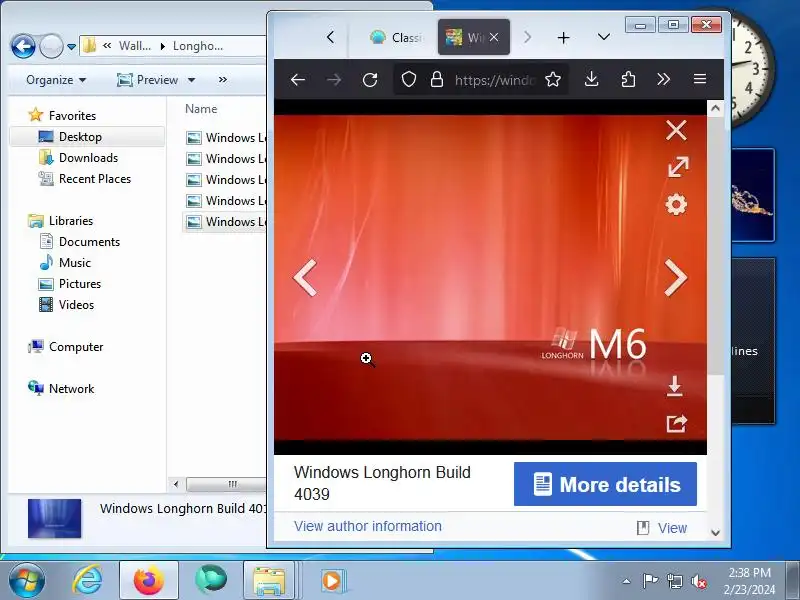Switch to the Classi... browser tab

pyautogui.click(x=396, y=37)
